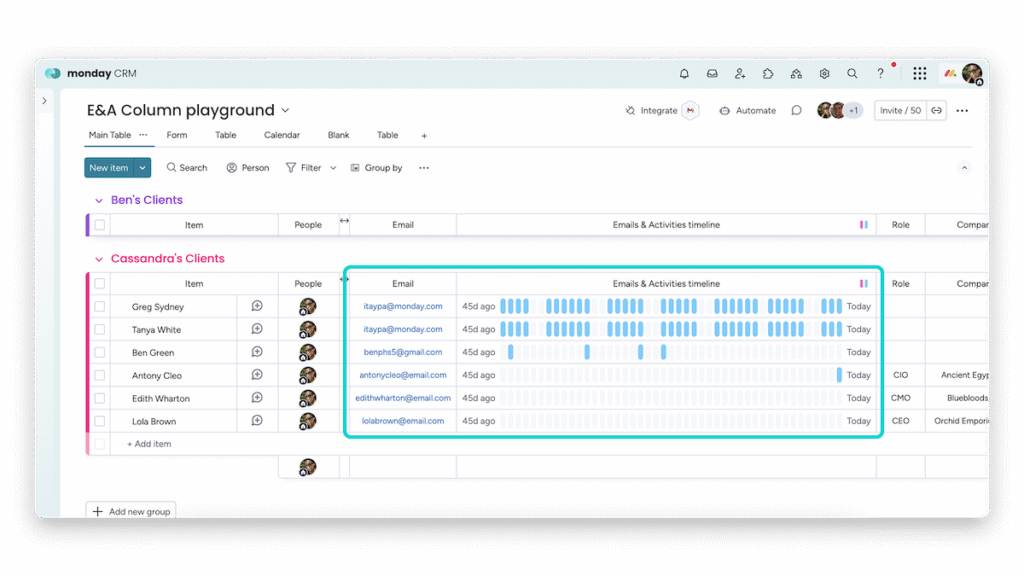
Task: Collapse the Cassandra's Clients group
Action: pos(99,259)
